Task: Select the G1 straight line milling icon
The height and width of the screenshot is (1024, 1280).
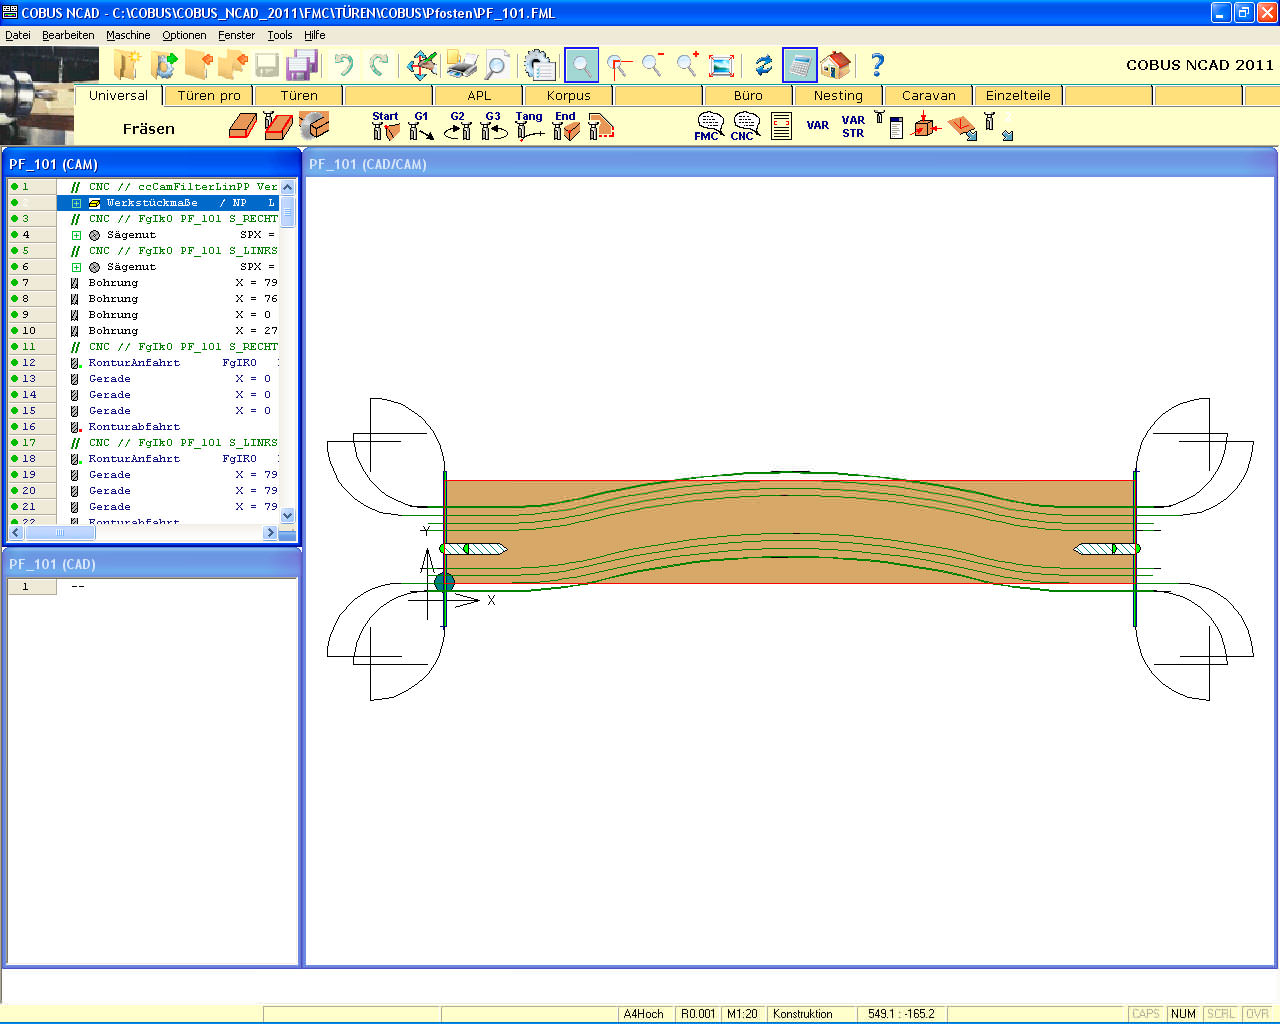Action: pyautogui.click(x=421, y=126)
